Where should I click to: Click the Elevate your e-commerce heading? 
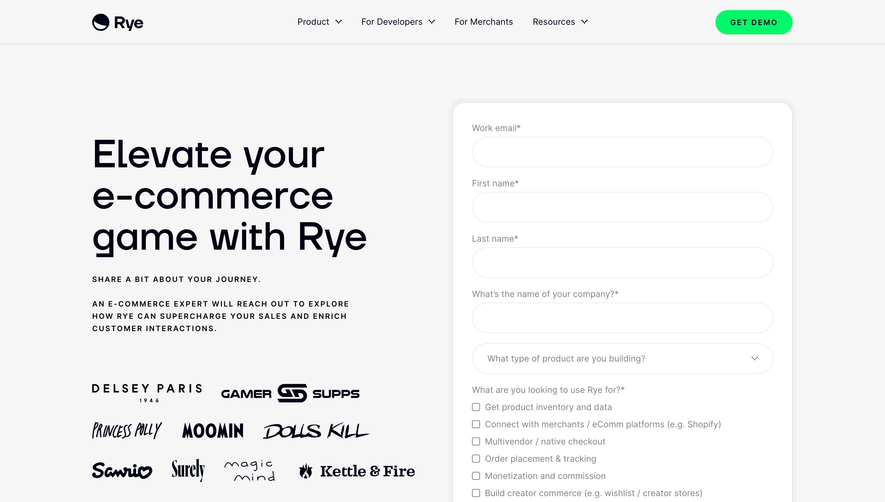(230, 196)
